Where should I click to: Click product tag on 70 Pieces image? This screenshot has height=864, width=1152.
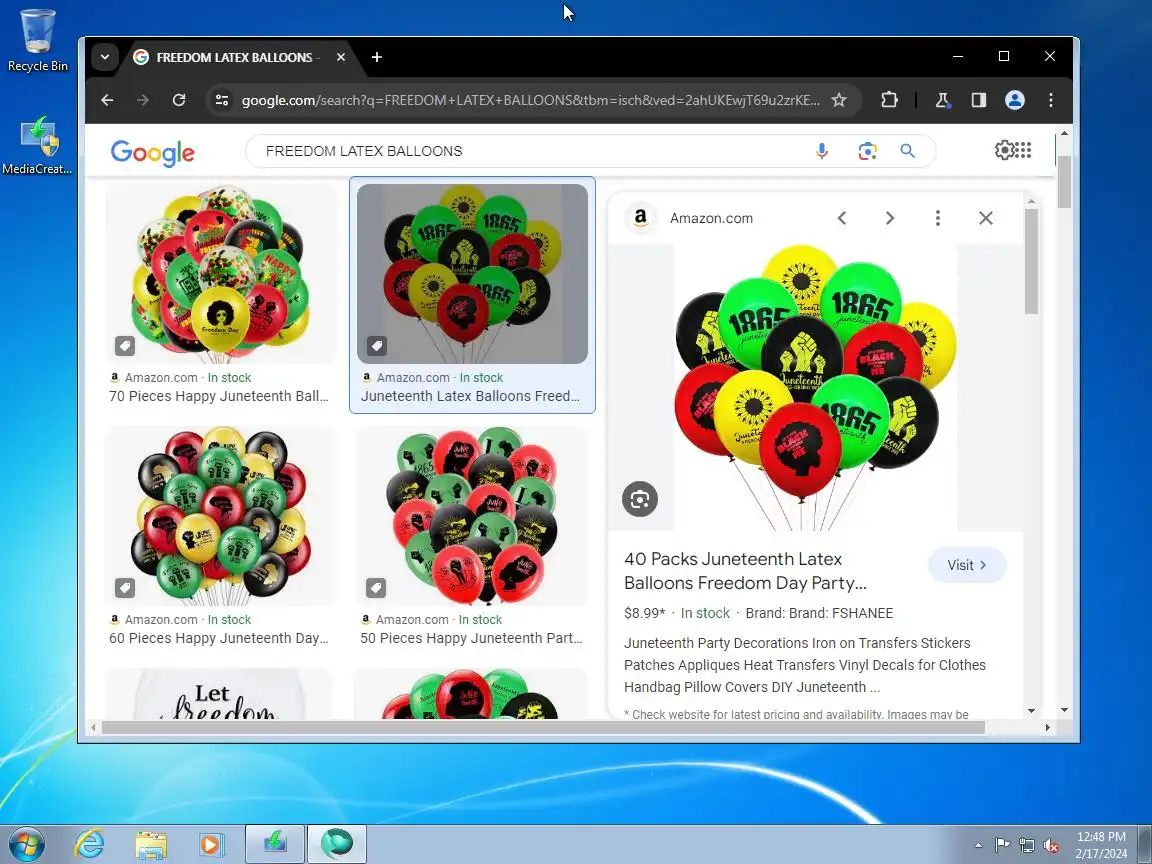pos(125,346)
